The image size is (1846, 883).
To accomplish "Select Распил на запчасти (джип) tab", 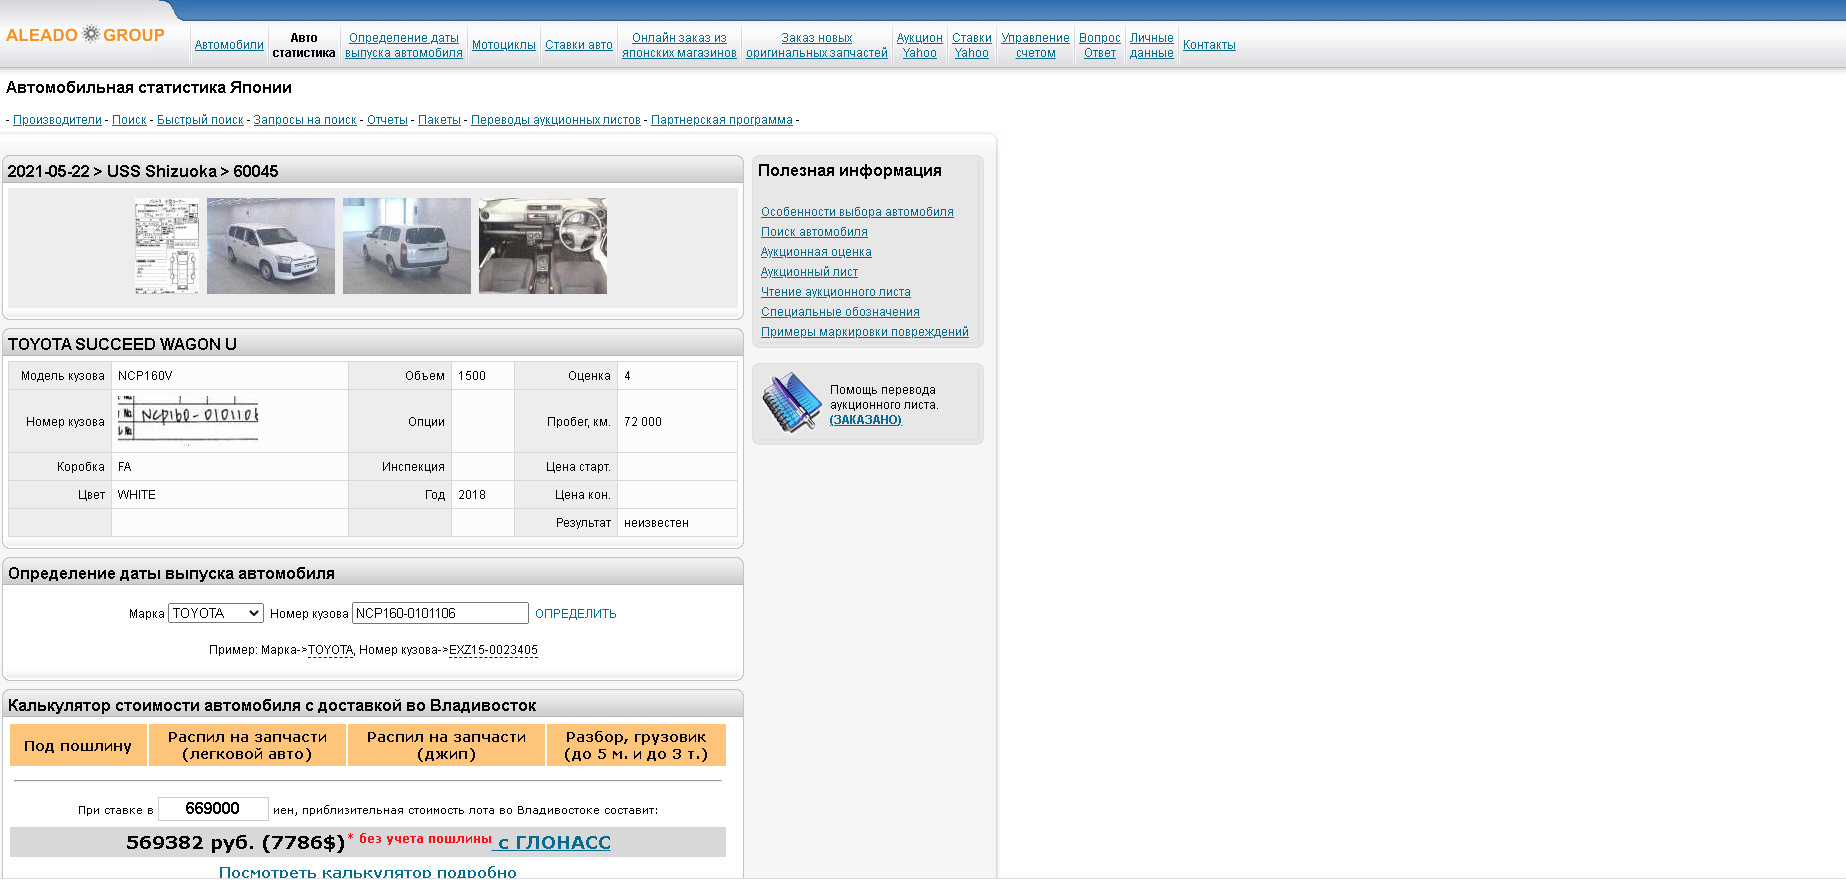I will coord(446,746).
